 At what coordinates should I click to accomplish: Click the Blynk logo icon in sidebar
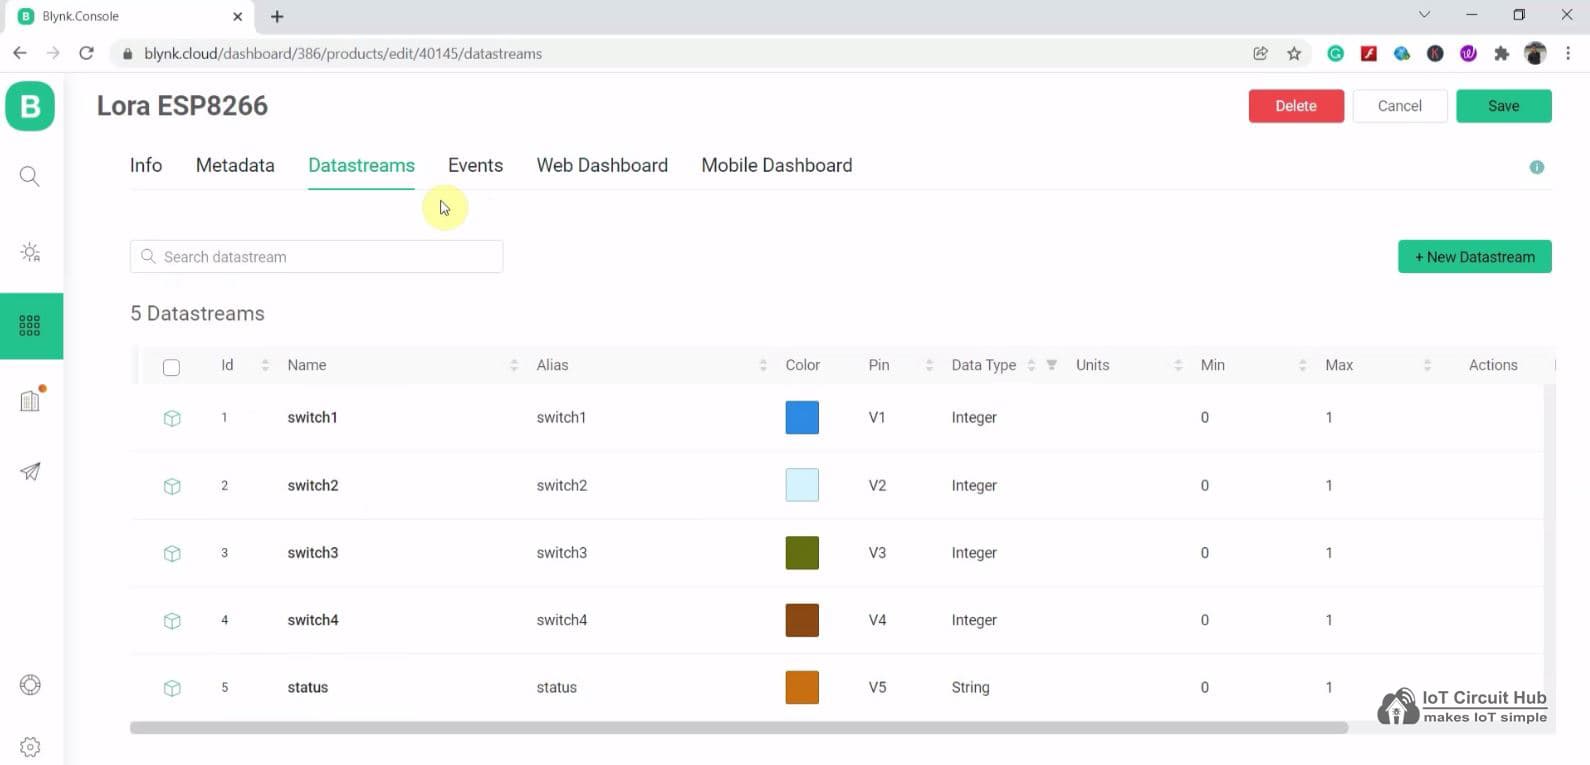[30, 106]
